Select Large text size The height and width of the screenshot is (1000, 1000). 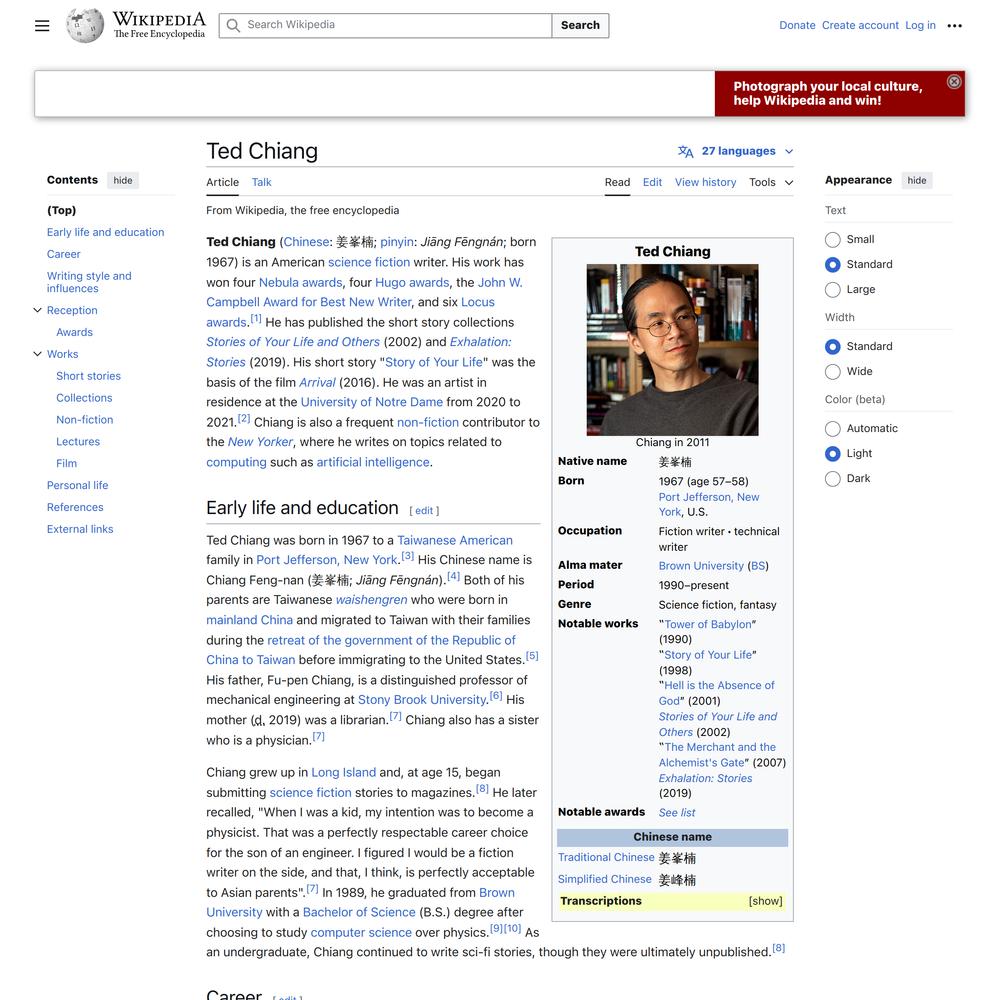(832, 290)
